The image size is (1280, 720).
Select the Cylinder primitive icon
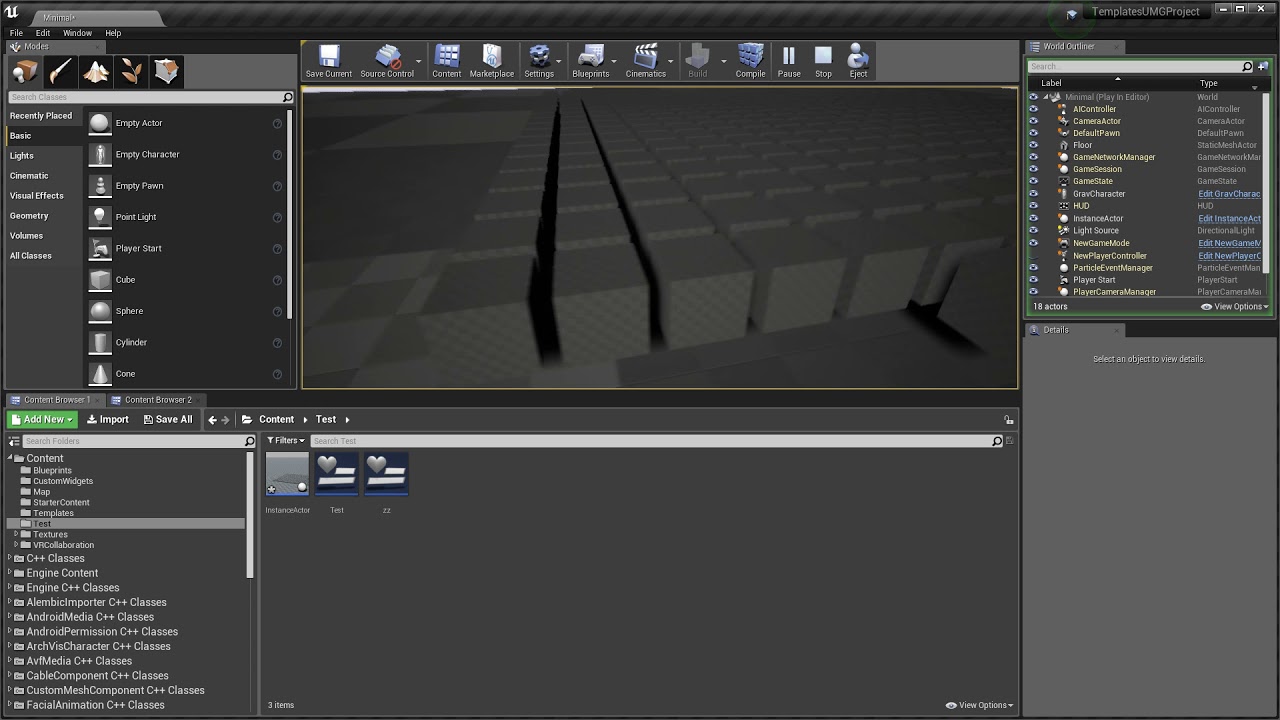(x=100, y=342)
